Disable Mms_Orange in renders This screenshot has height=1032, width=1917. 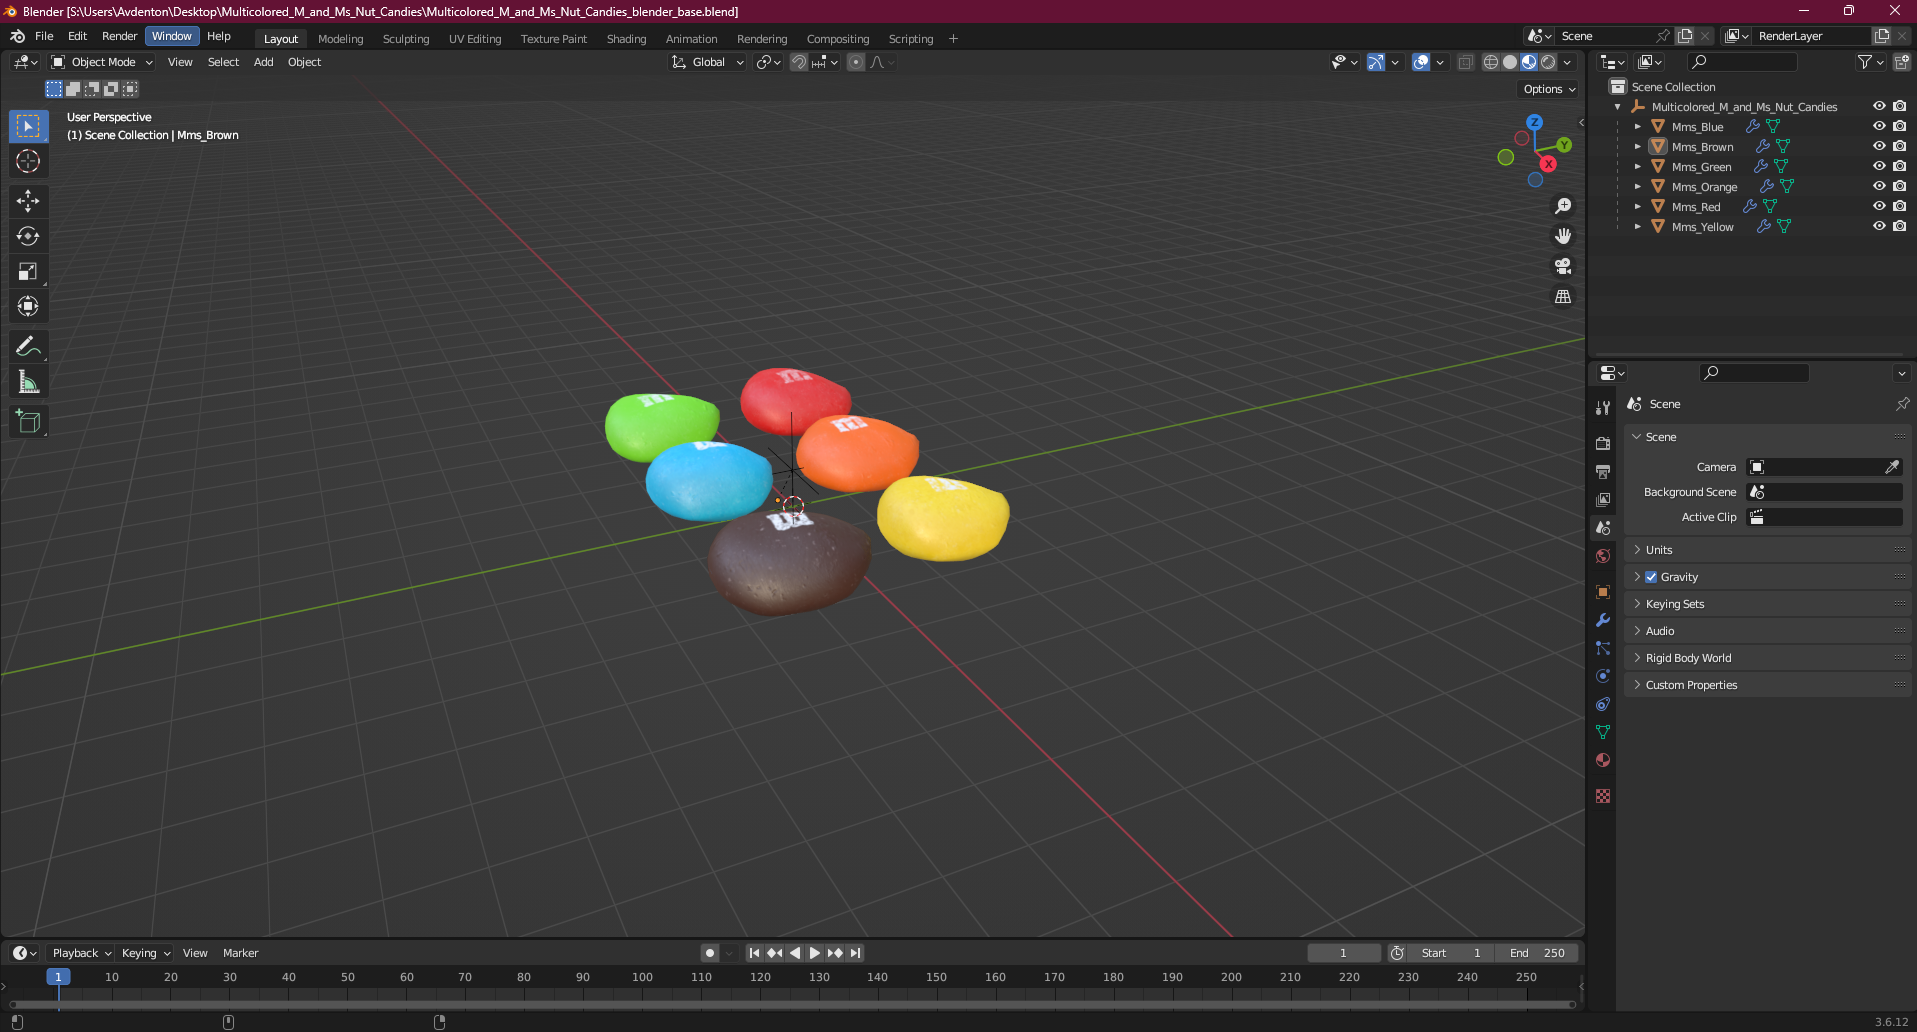pos(1899,186)
